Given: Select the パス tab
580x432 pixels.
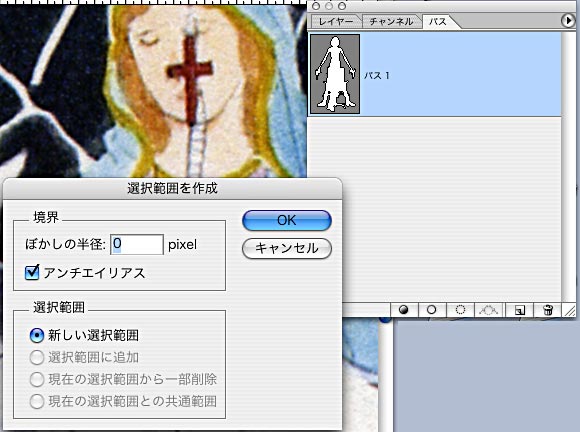Looking at the screenshot, I should point(438,21).
